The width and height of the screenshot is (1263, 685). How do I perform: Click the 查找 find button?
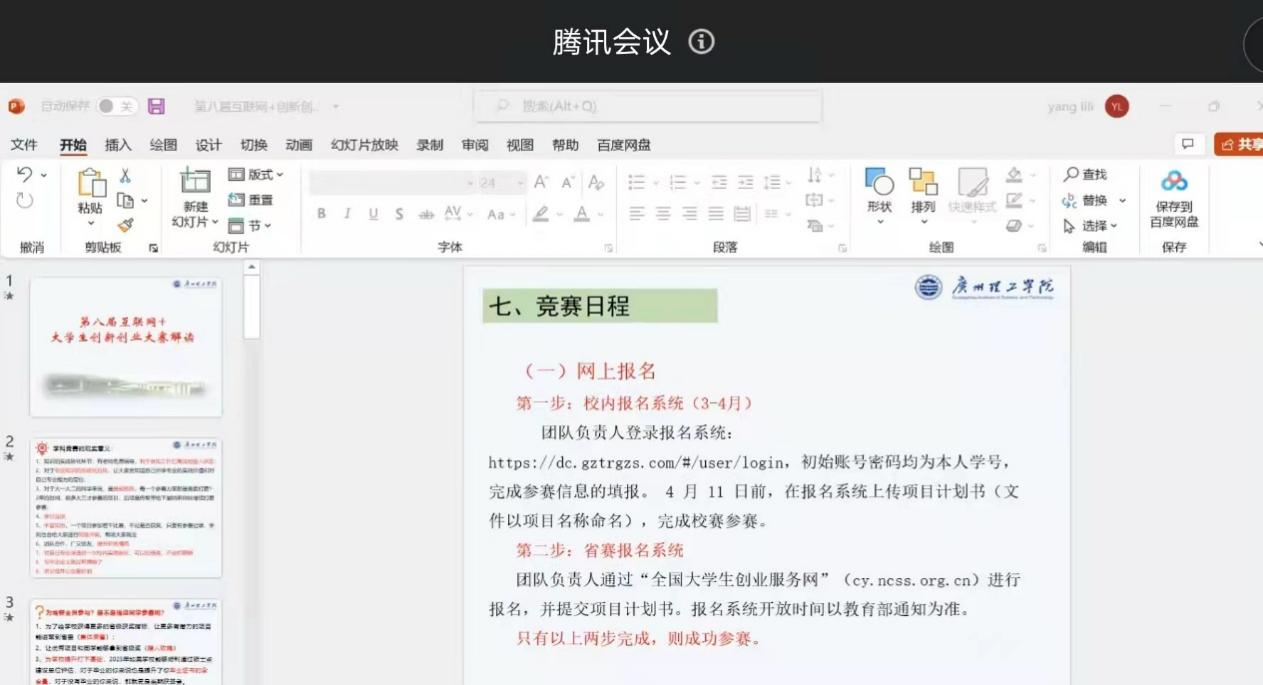click(1086, 175)
